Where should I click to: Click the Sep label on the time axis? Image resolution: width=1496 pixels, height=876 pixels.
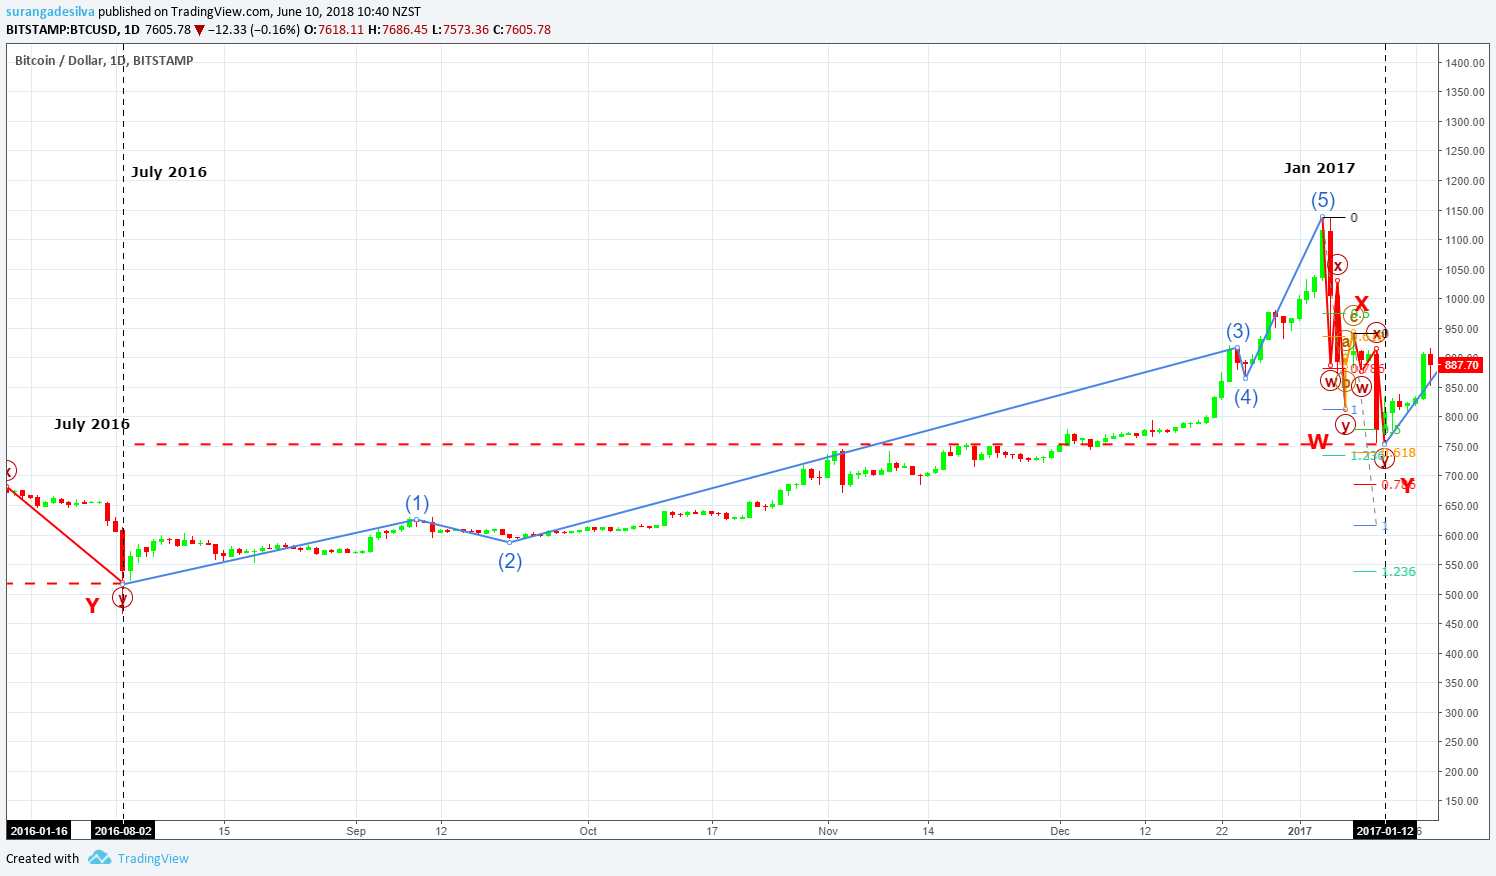(x=356, y=831)
